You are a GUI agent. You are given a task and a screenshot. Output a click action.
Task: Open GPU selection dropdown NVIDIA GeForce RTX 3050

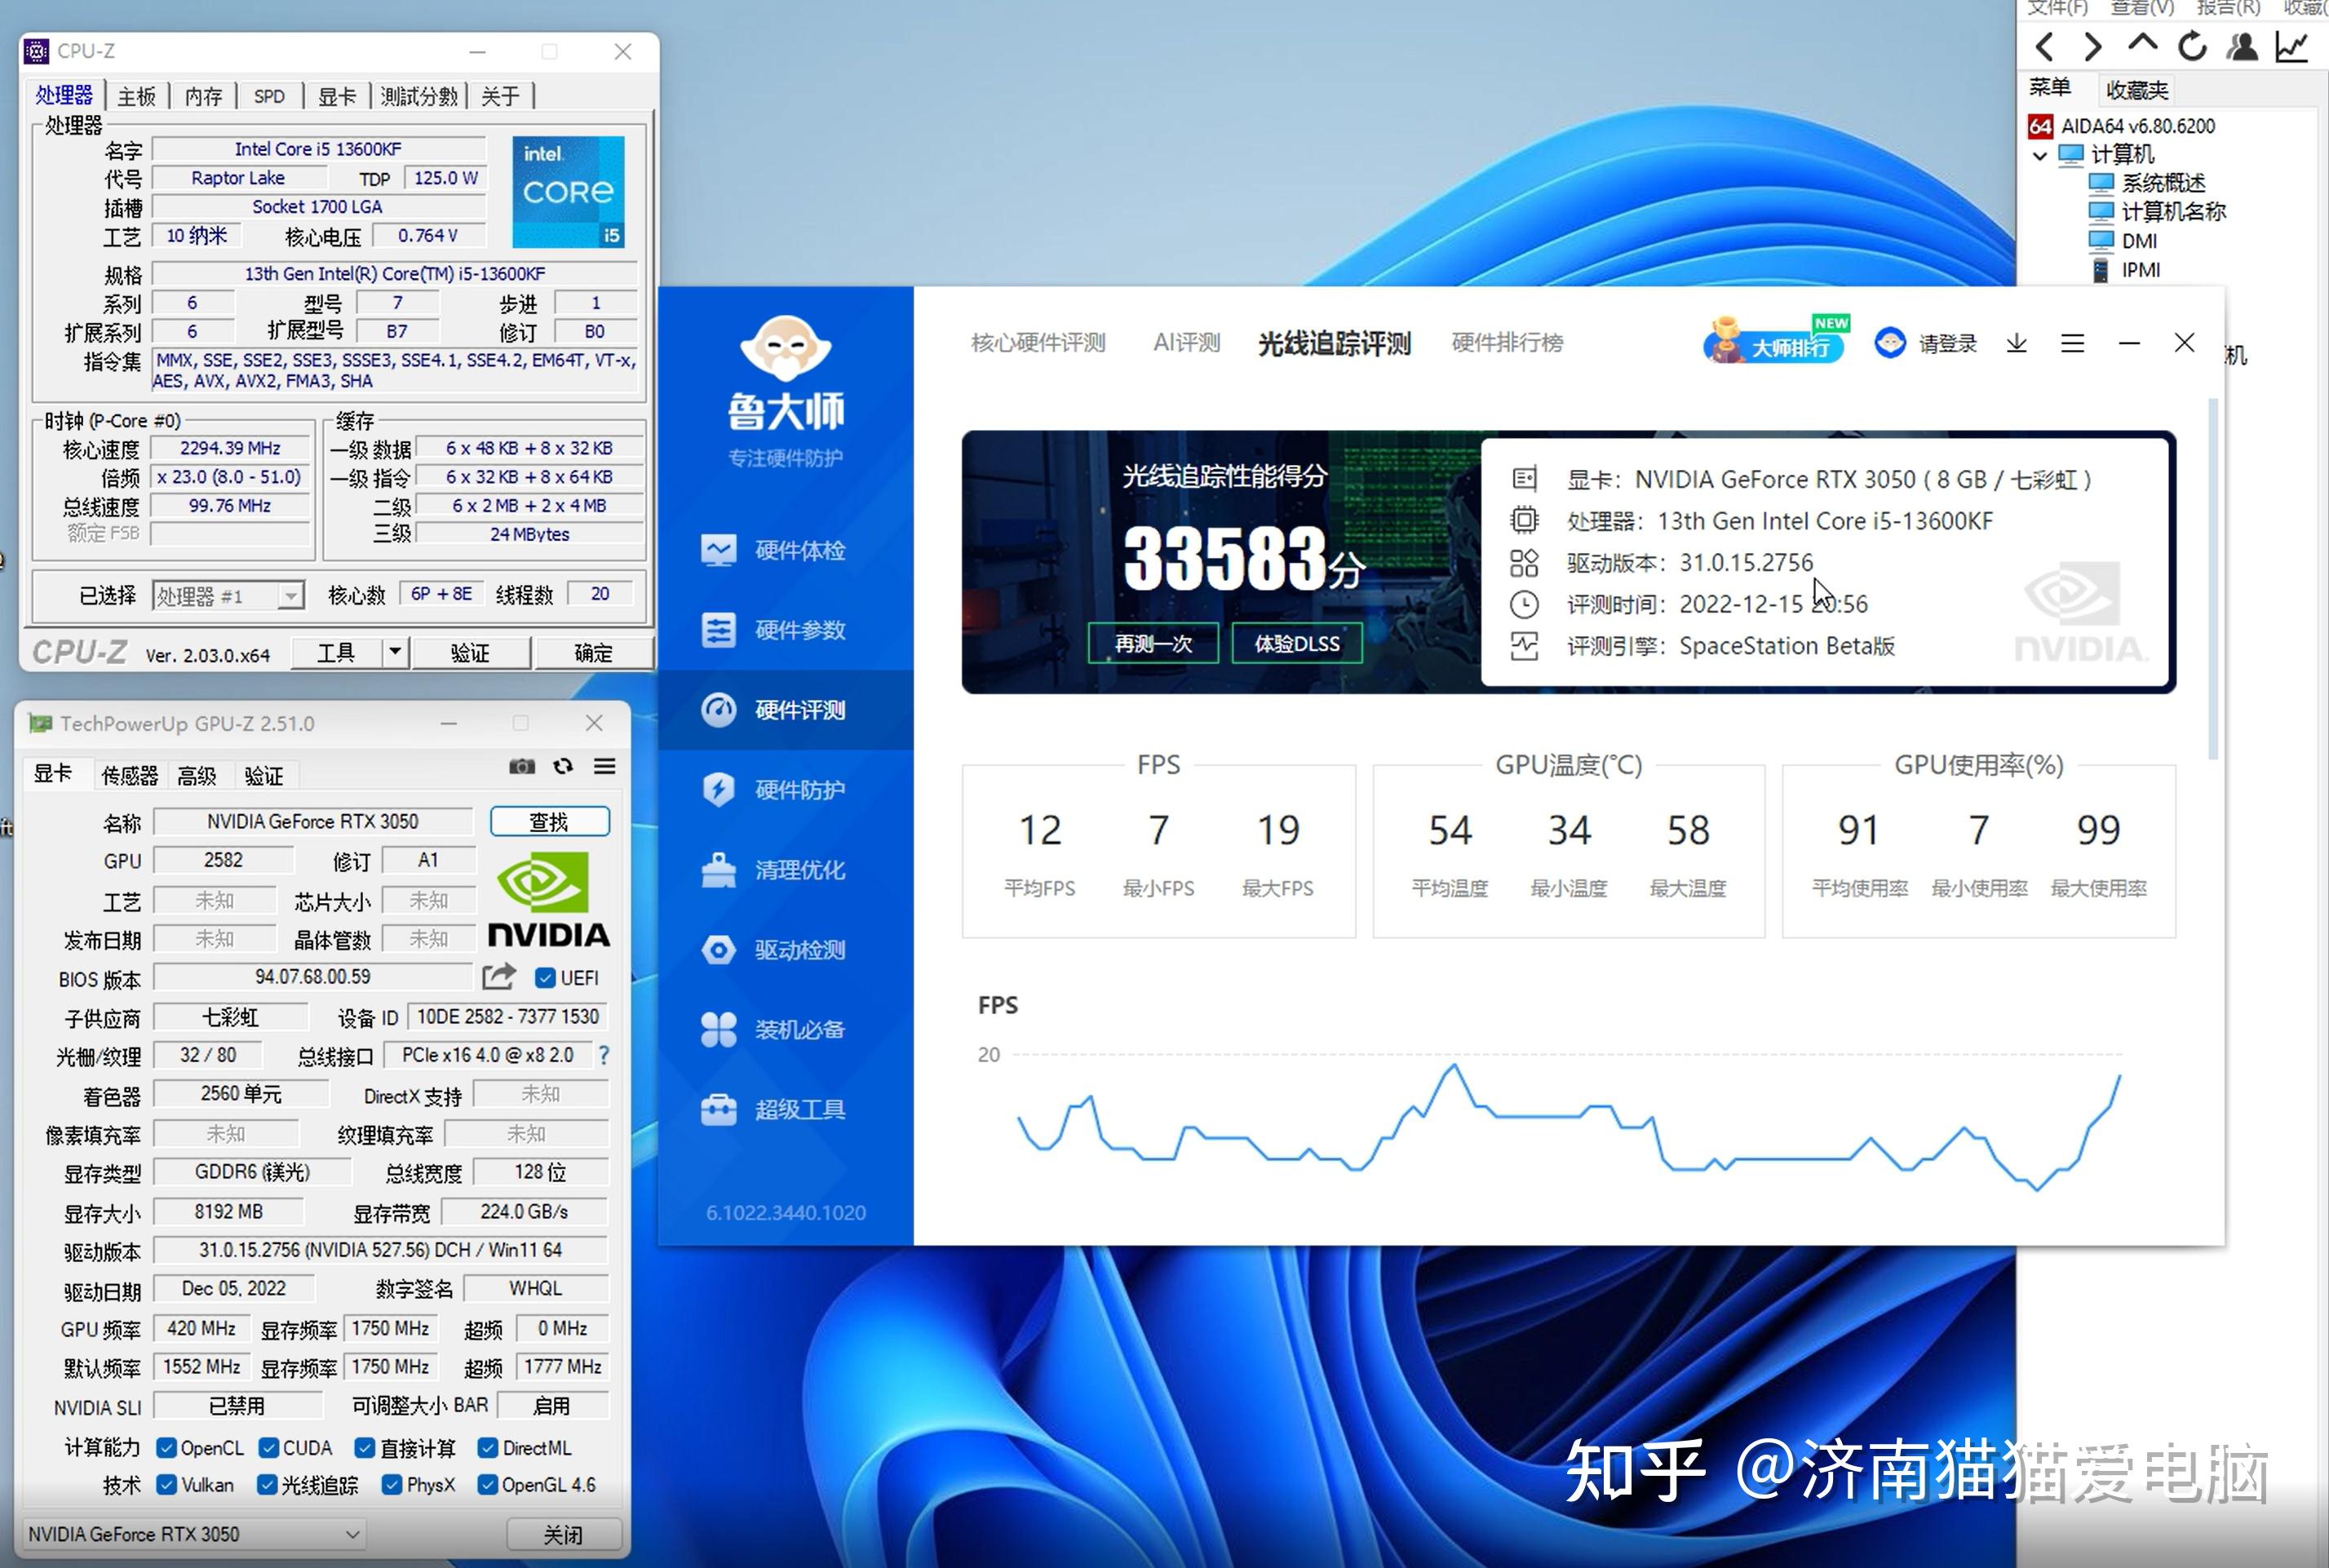[x=194, y=1534]
